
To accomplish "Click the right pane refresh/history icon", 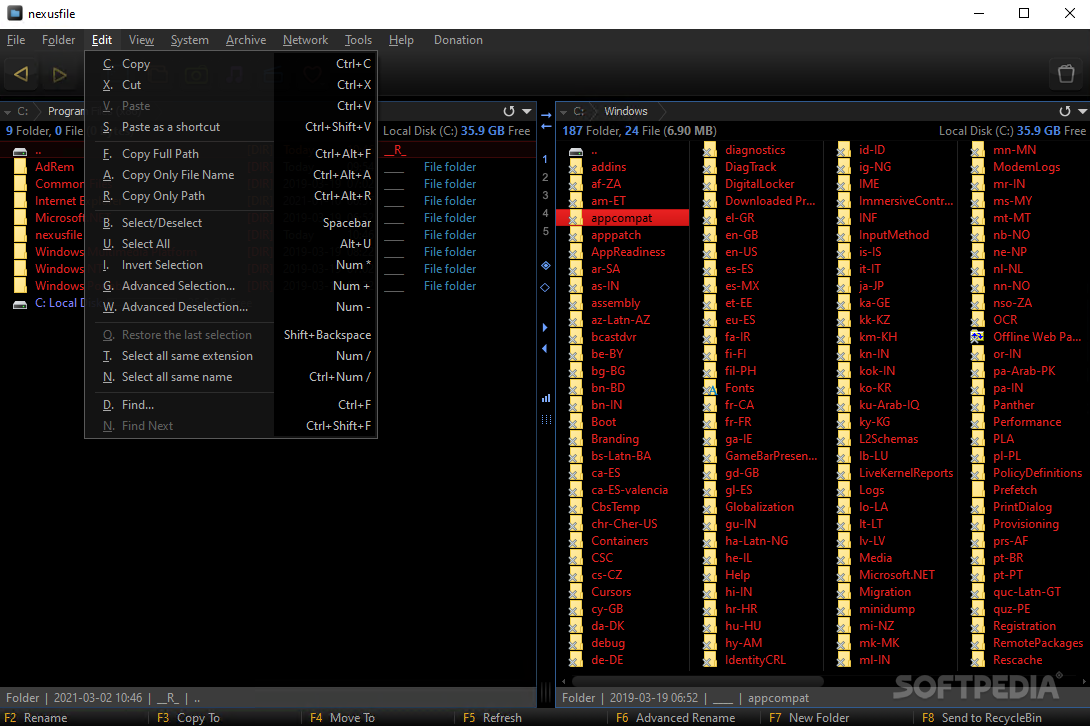I will point(1064,111).
